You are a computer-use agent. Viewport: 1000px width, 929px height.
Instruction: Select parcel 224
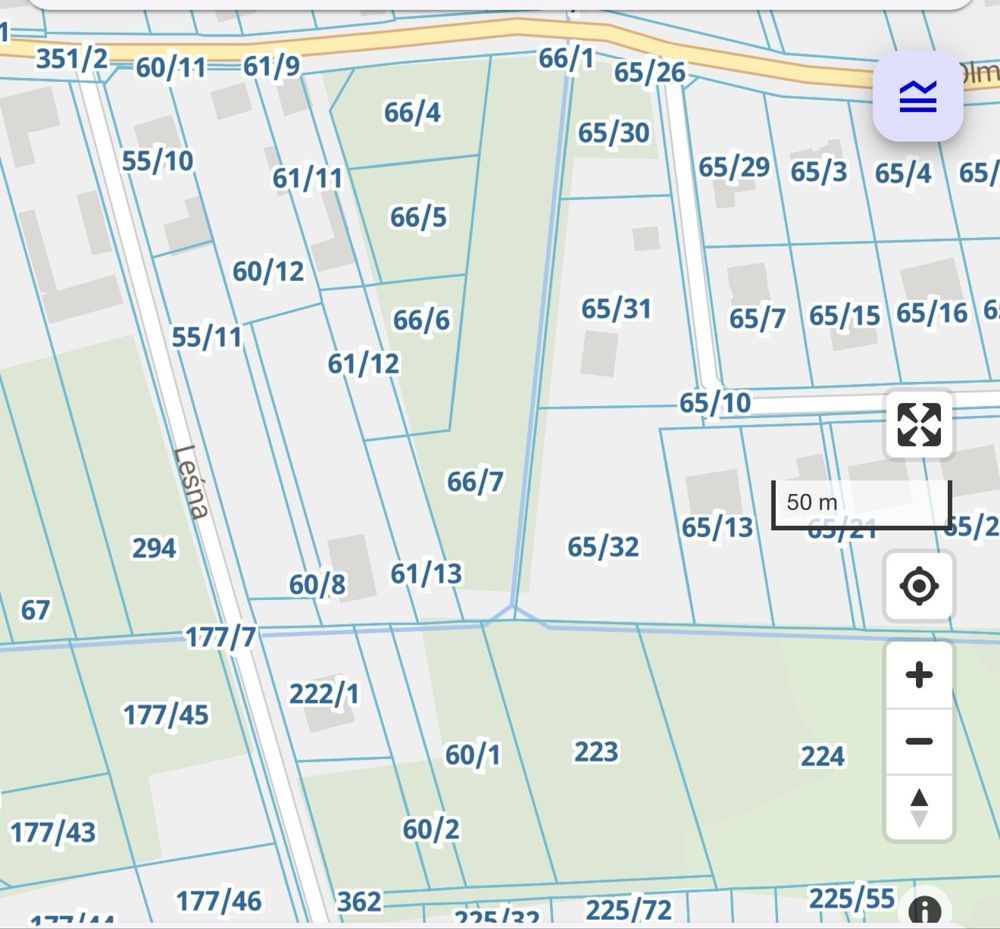(823, 756)
